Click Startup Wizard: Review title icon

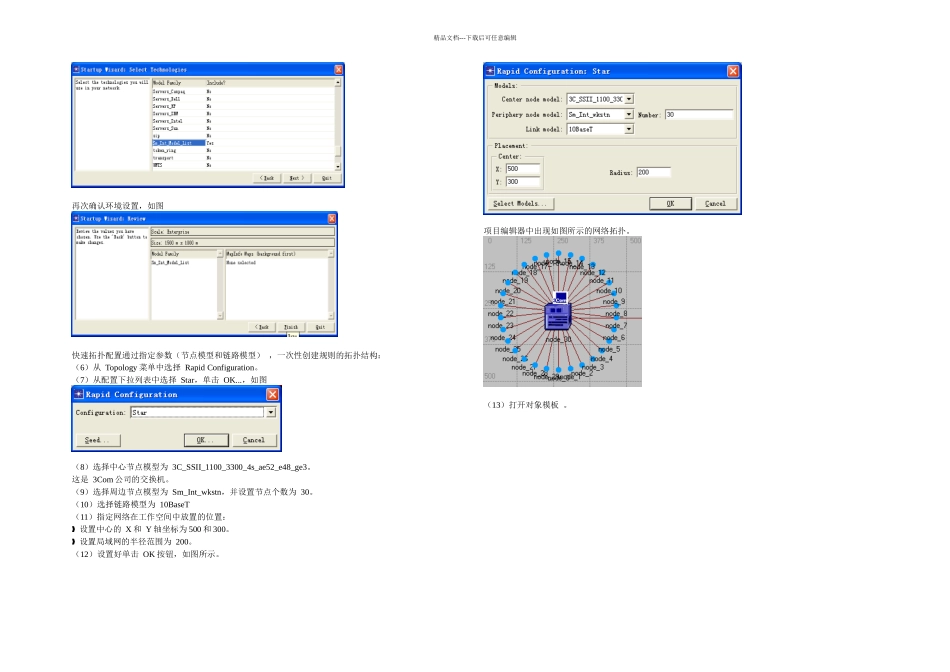click(x=76, y=218)
